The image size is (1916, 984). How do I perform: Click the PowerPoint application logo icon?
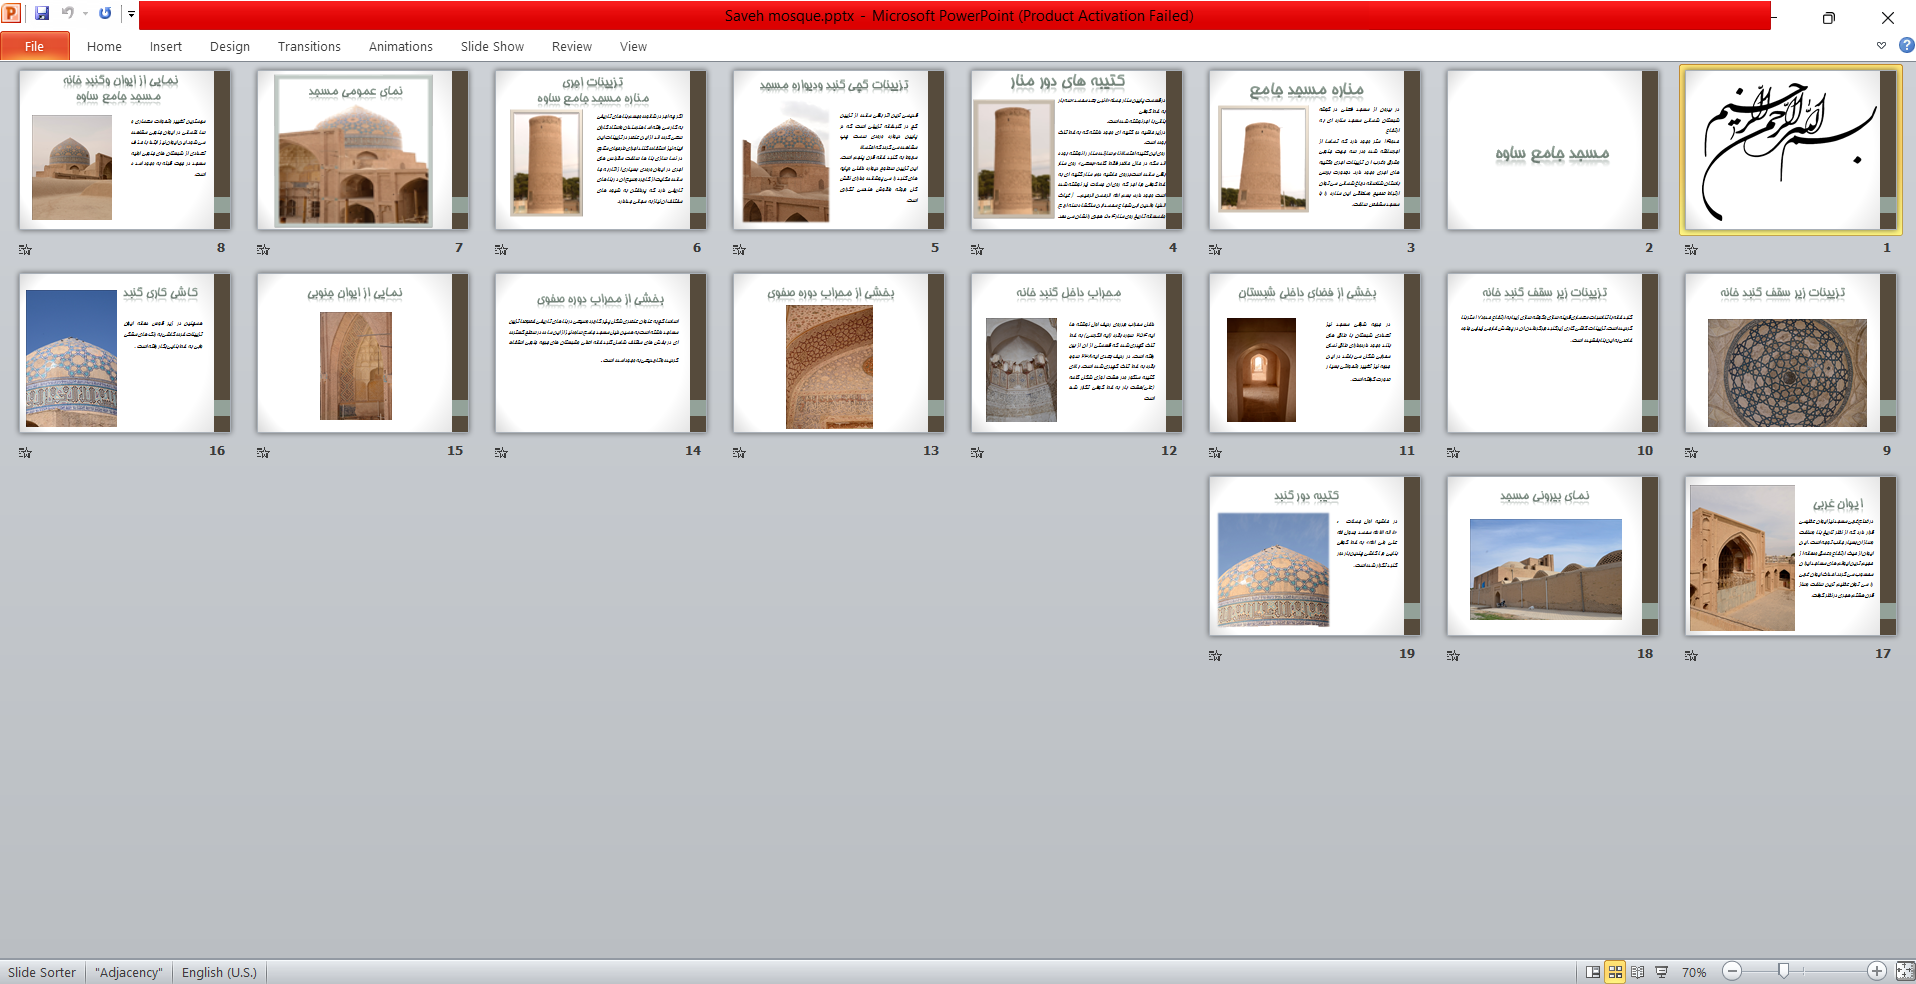point(12,14)
